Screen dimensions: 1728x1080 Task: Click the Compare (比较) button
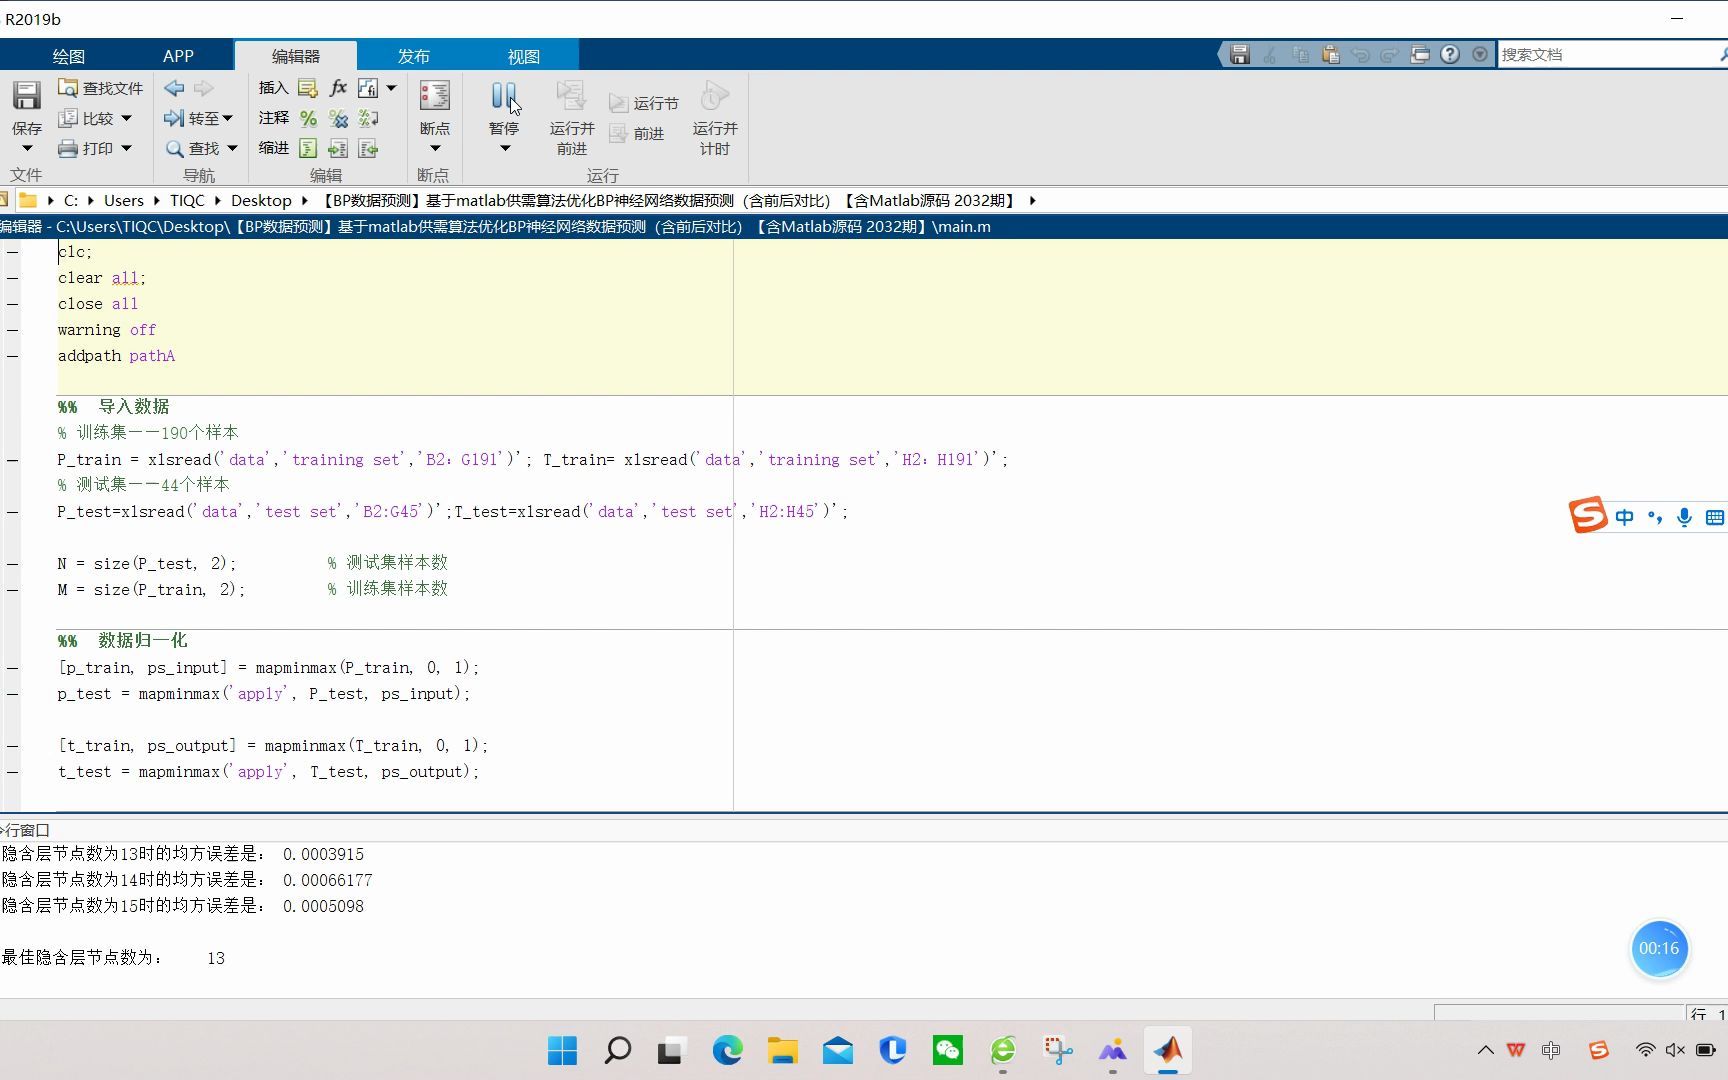point(87,118)
